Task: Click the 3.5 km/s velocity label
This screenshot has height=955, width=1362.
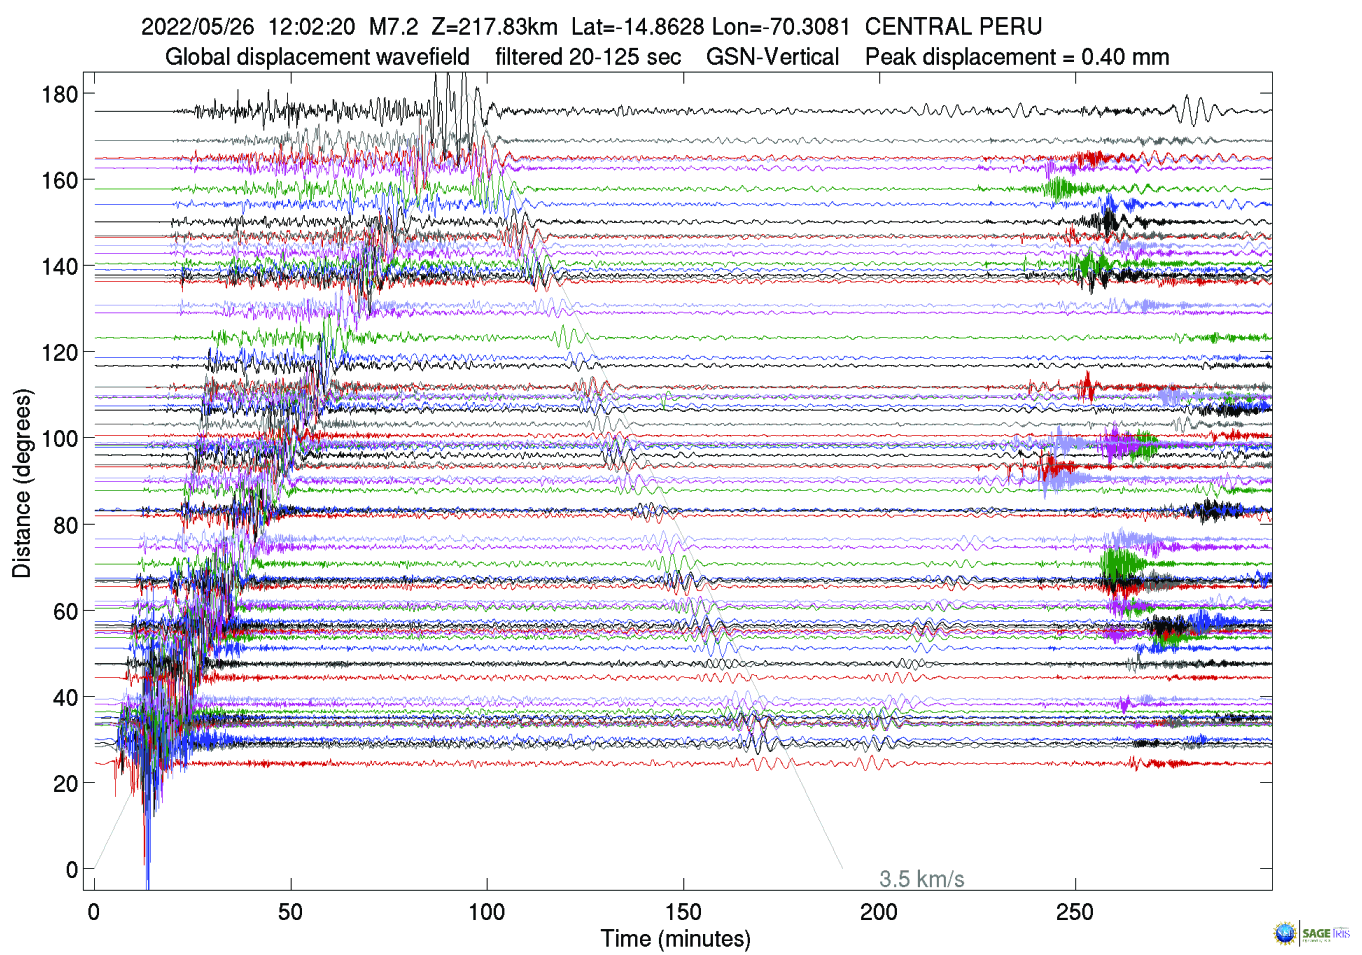Action: pyautogui.click(x=921, y=879)
